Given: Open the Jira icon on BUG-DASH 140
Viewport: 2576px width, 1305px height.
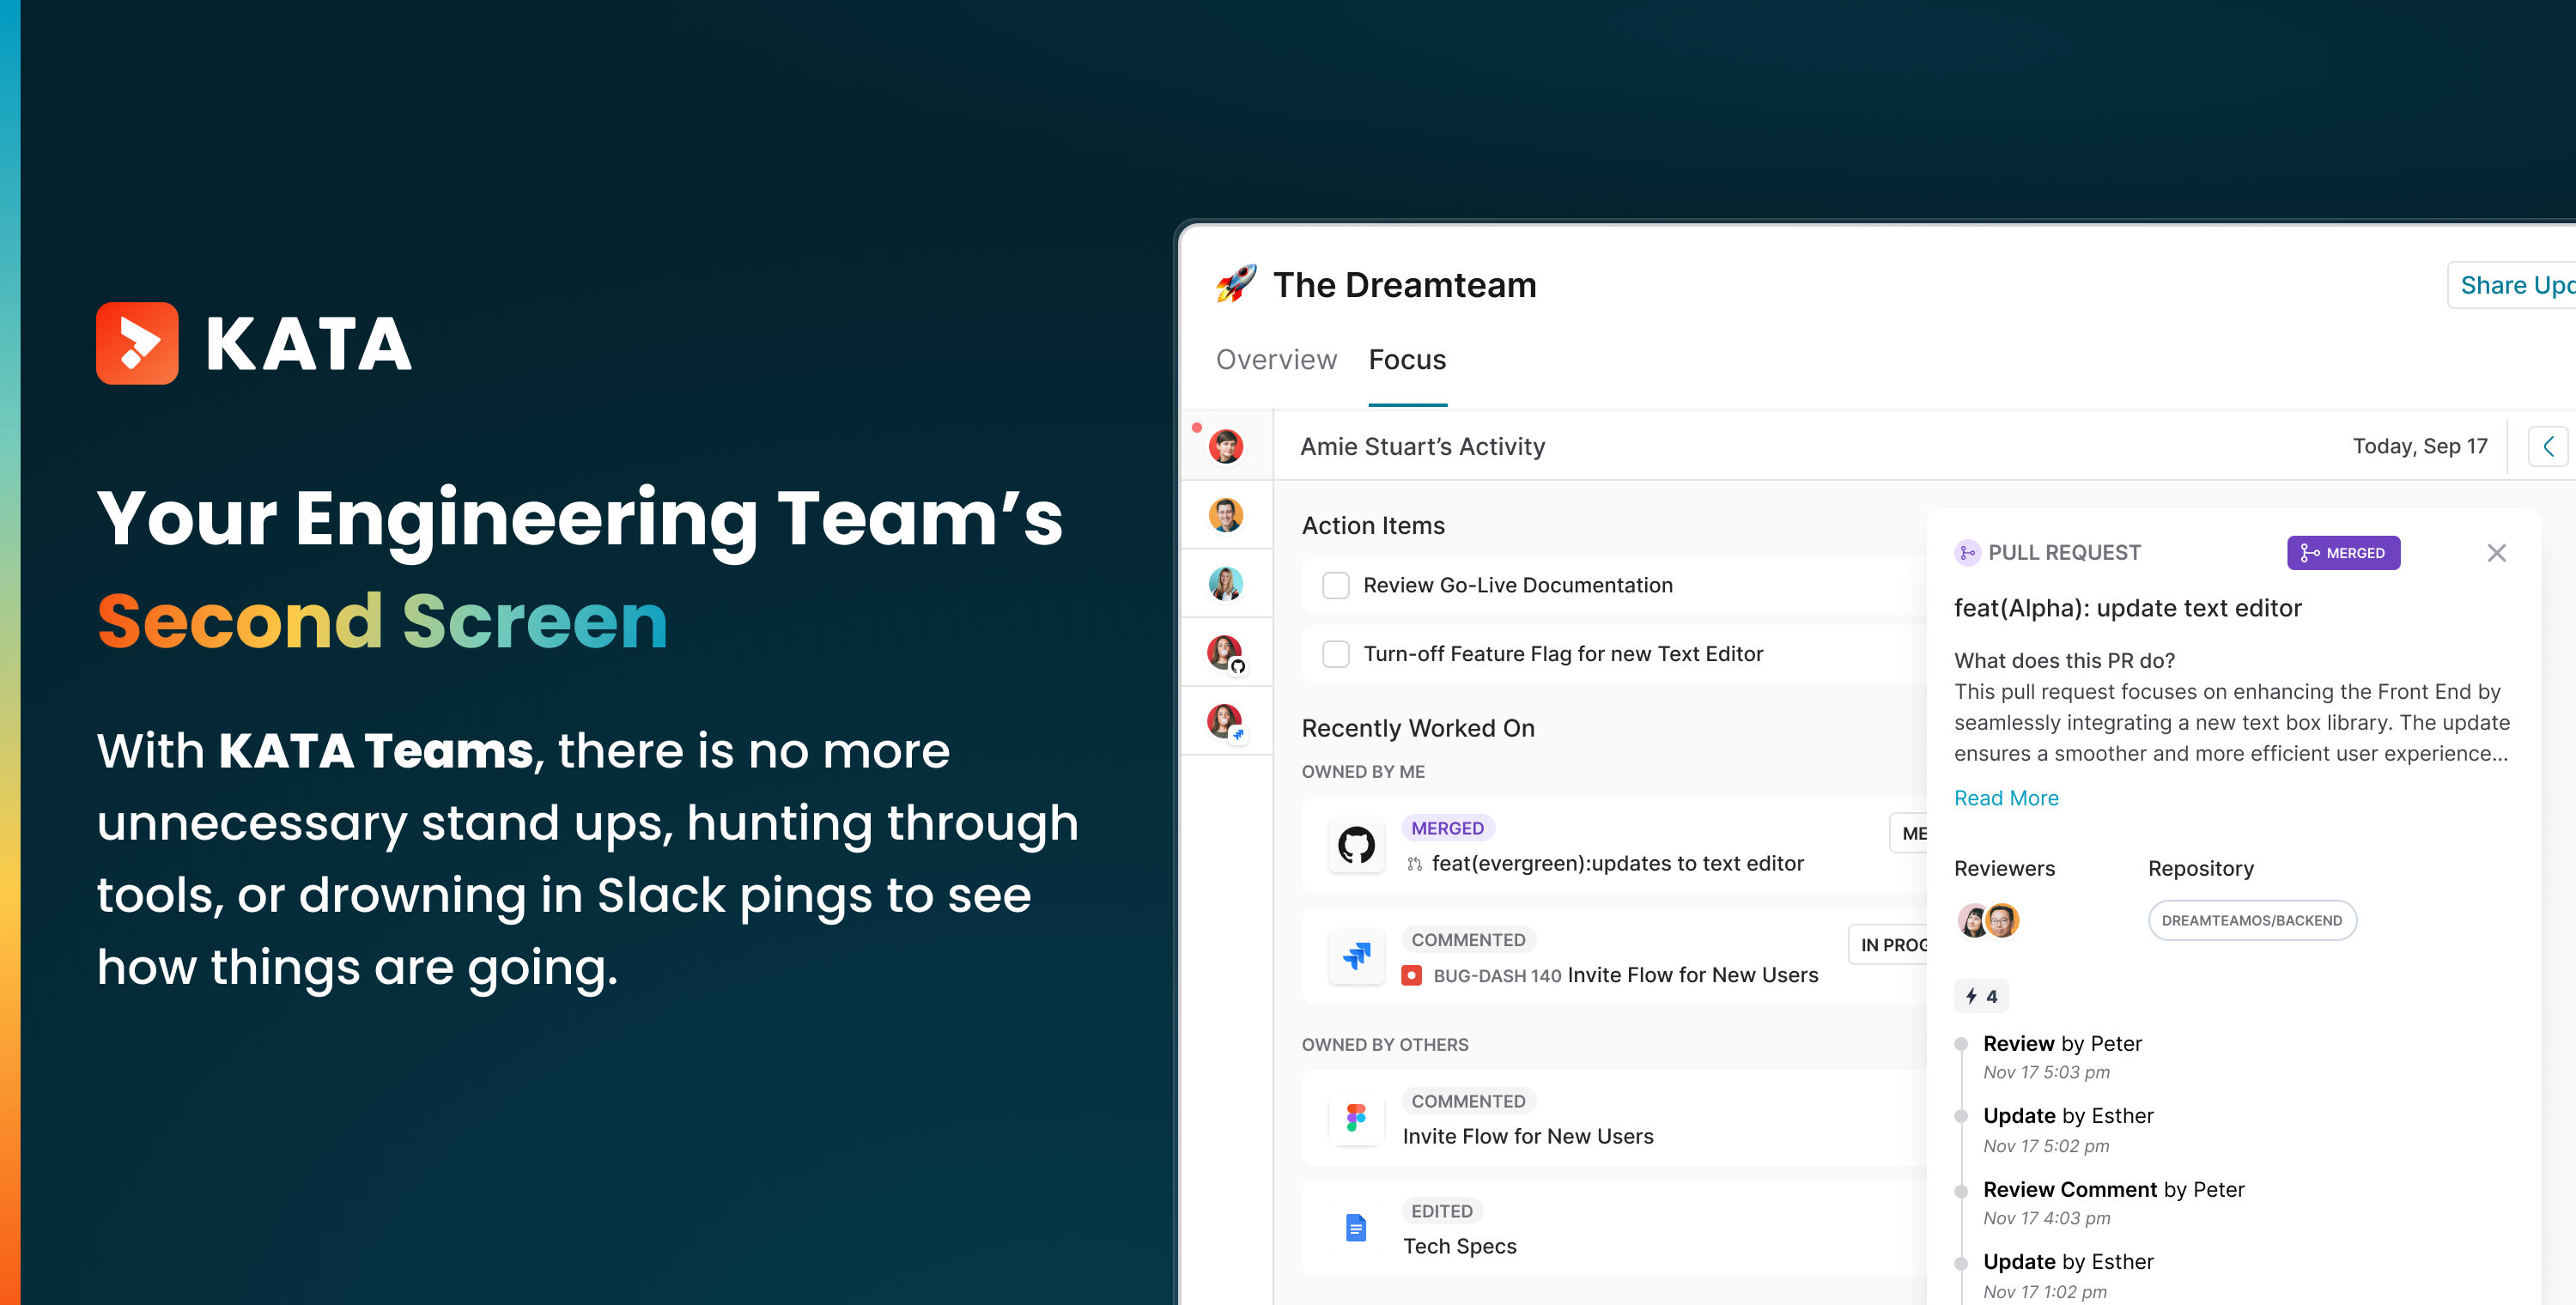Looking at the screenshot, I should pos(1356,956).
